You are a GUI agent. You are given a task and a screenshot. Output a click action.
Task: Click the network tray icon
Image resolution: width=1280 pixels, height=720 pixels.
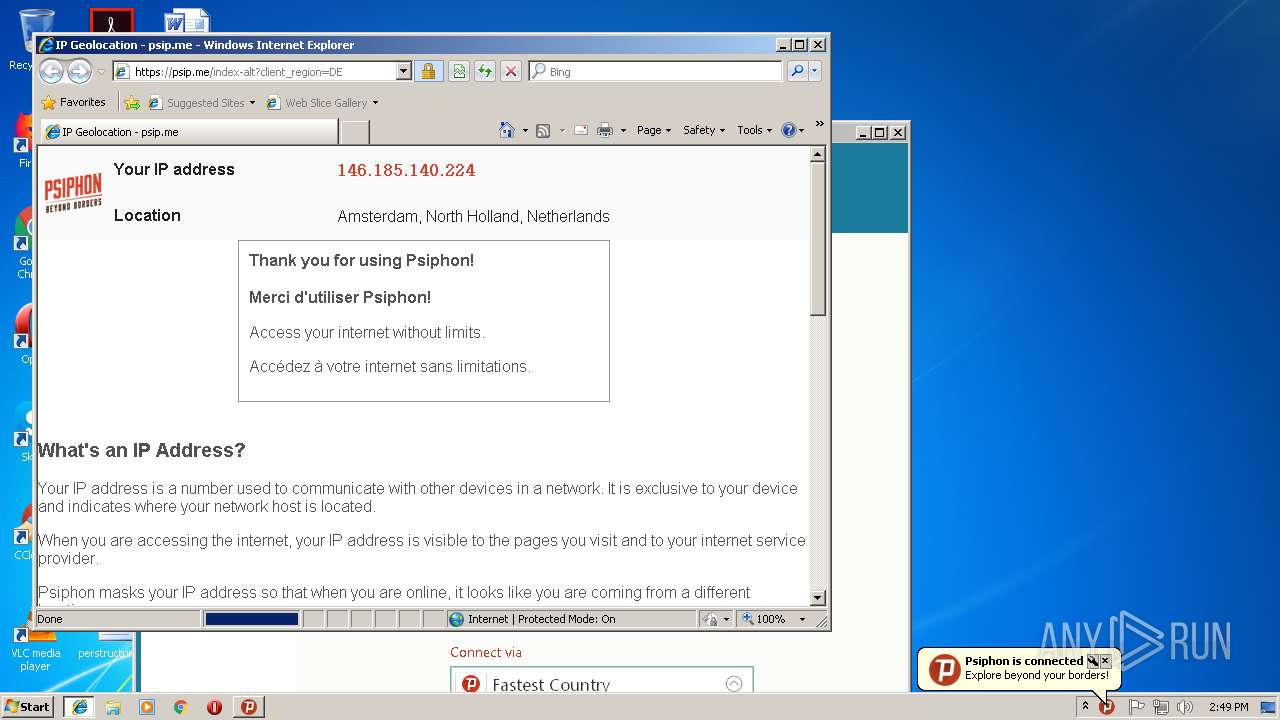[x=1161, y=707]
